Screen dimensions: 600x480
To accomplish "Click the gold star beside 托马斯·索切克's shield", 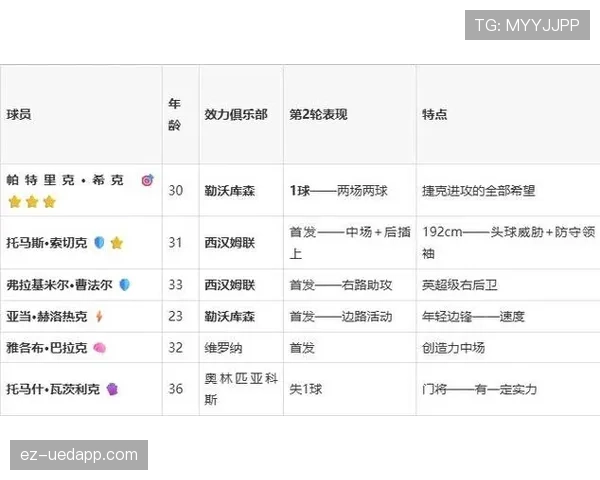I will tap(117, 243).
